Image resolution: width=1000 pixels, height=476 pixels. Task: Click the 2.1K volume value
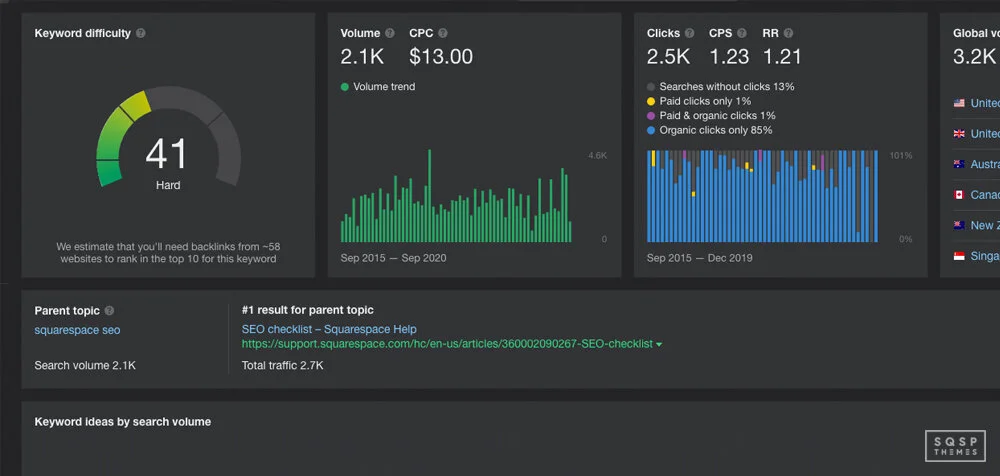coord(362,57)
